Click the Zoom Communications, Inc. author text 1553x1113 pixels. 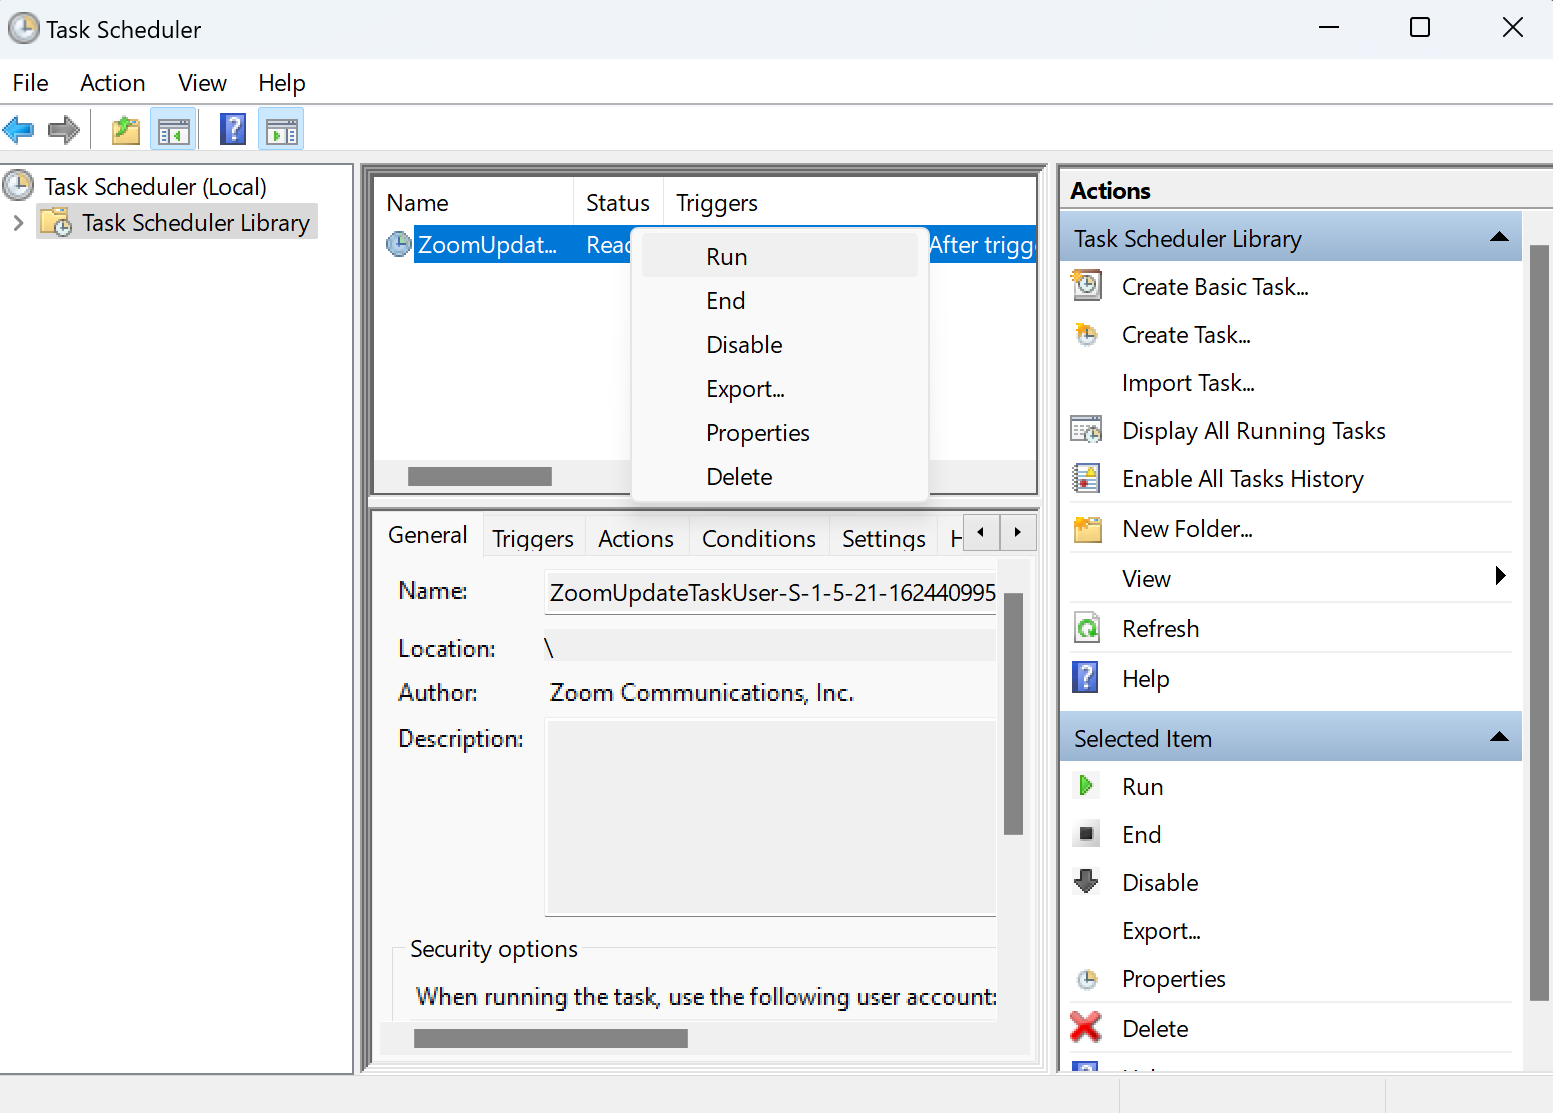pos(702,692)
